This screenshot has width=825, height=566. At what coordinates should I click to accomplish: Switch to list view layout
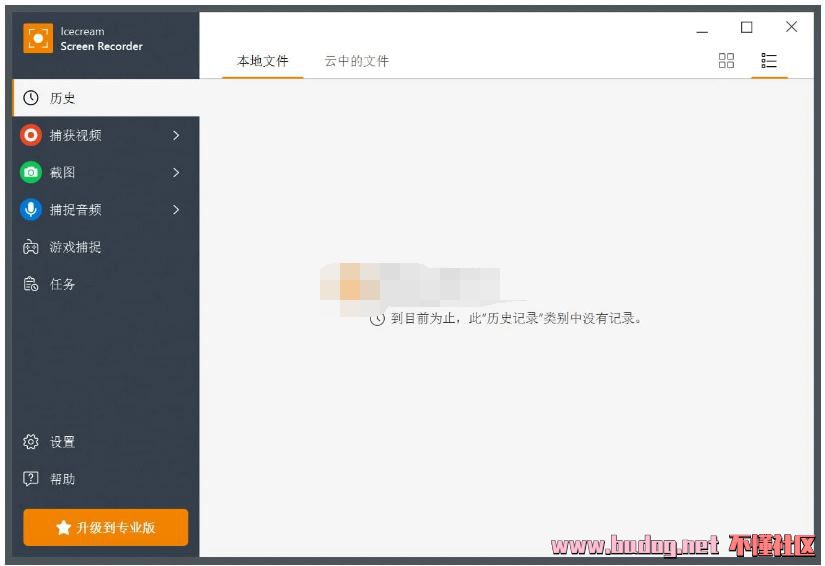coord(769,61)
